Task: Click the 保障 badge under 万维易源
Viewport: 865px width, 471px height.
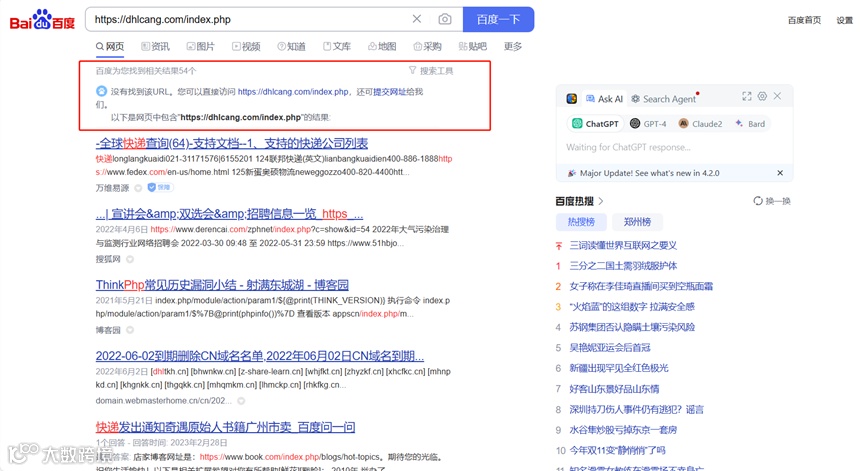Action: click(x=160, y=188)
